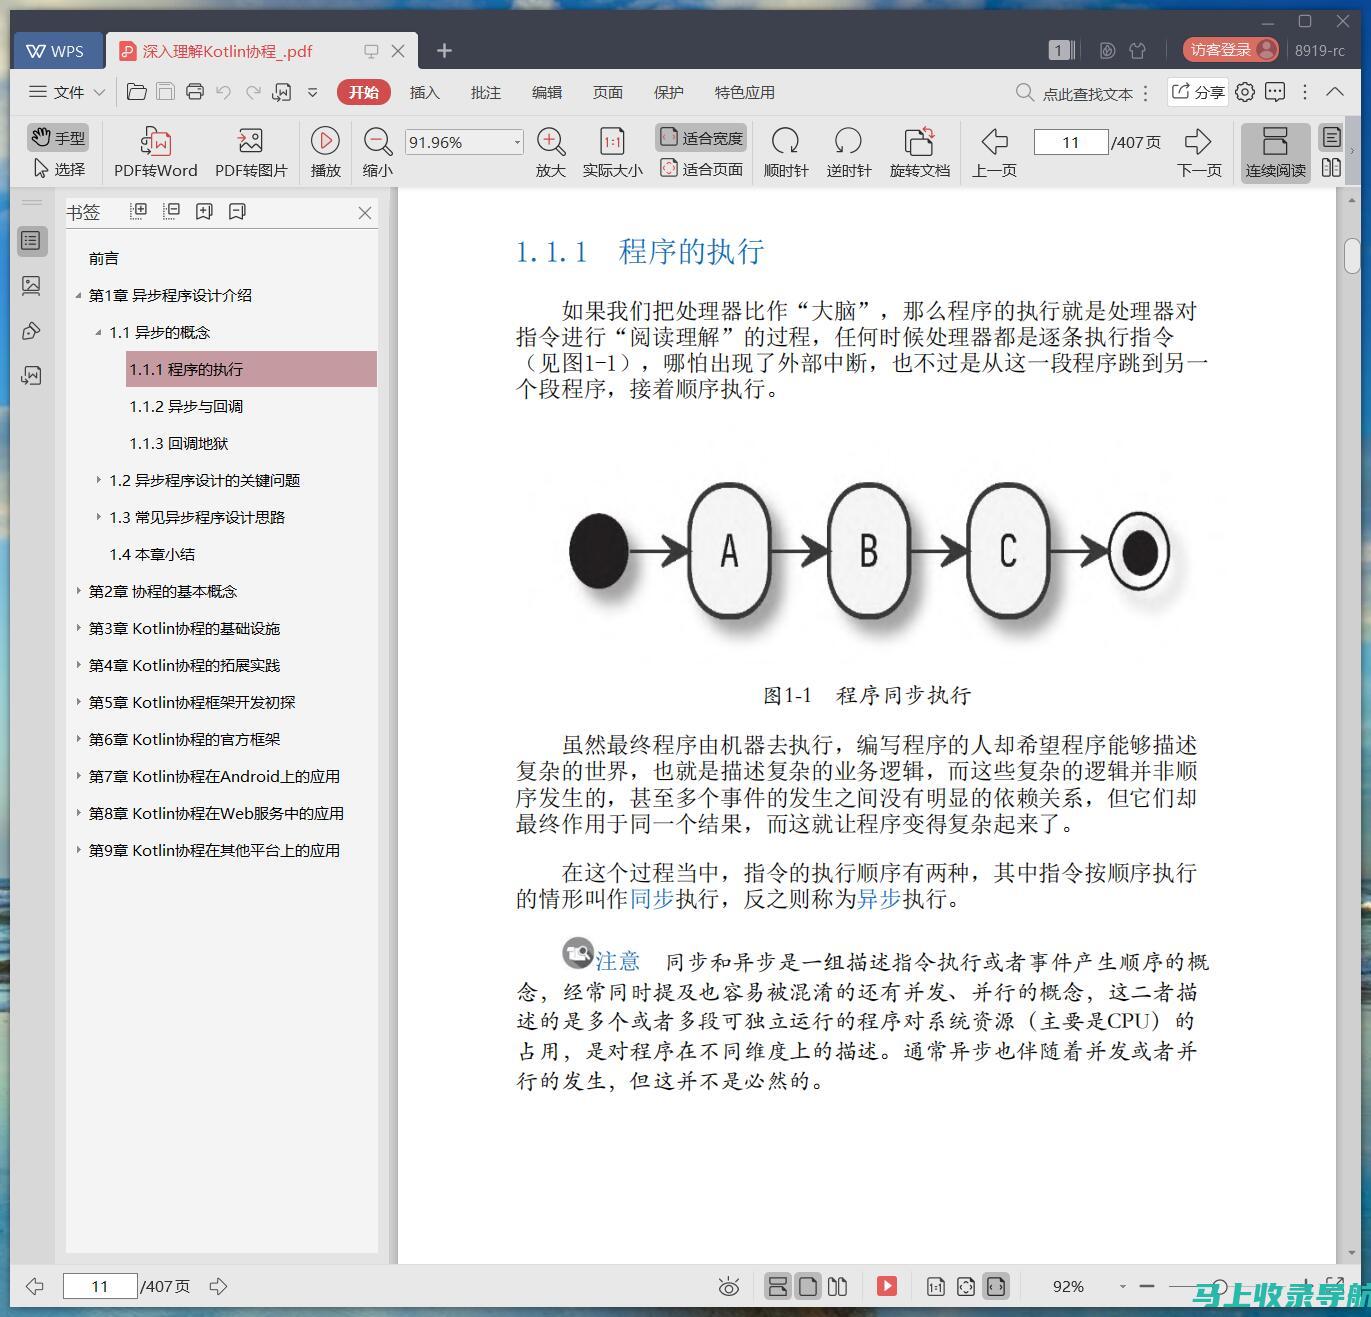
Task: Select bookmark 1.1.2 异步与回调
Action: 186,406
